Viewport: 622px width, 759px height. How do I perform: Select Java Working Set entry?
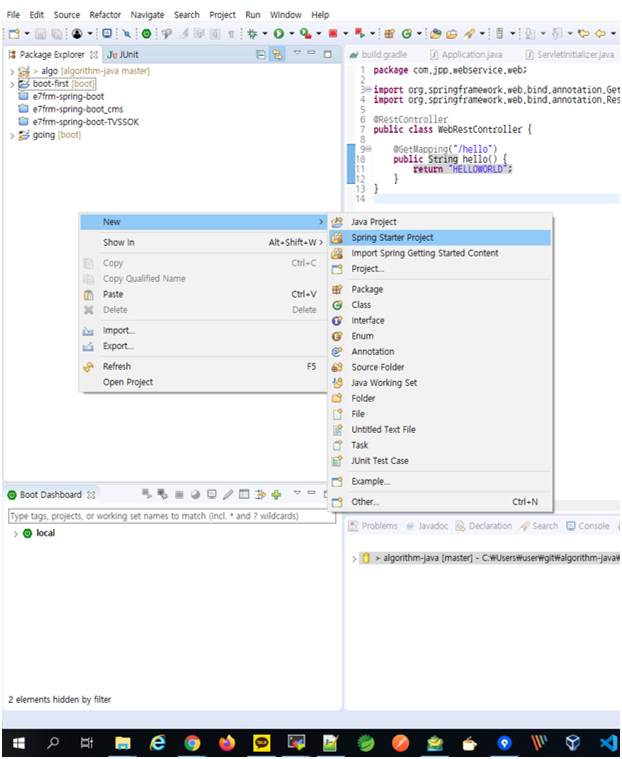click(x=440, y=382)
